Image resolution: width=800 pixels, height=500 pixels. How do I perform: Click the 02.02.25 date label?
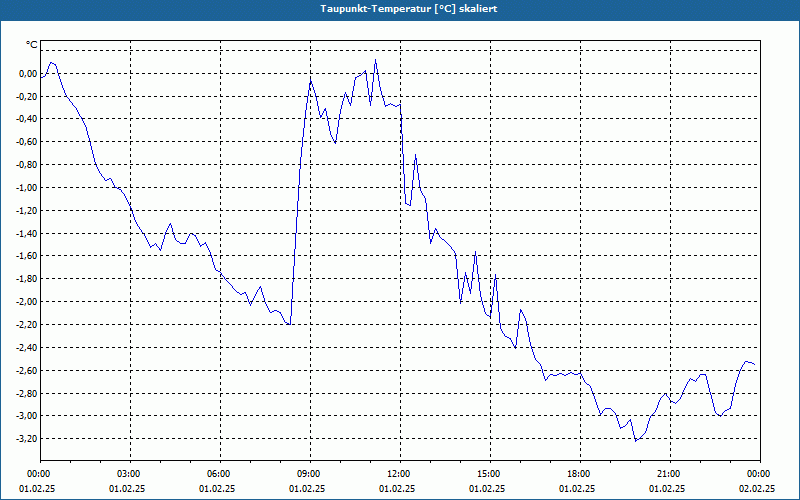(x=757, y=488)
